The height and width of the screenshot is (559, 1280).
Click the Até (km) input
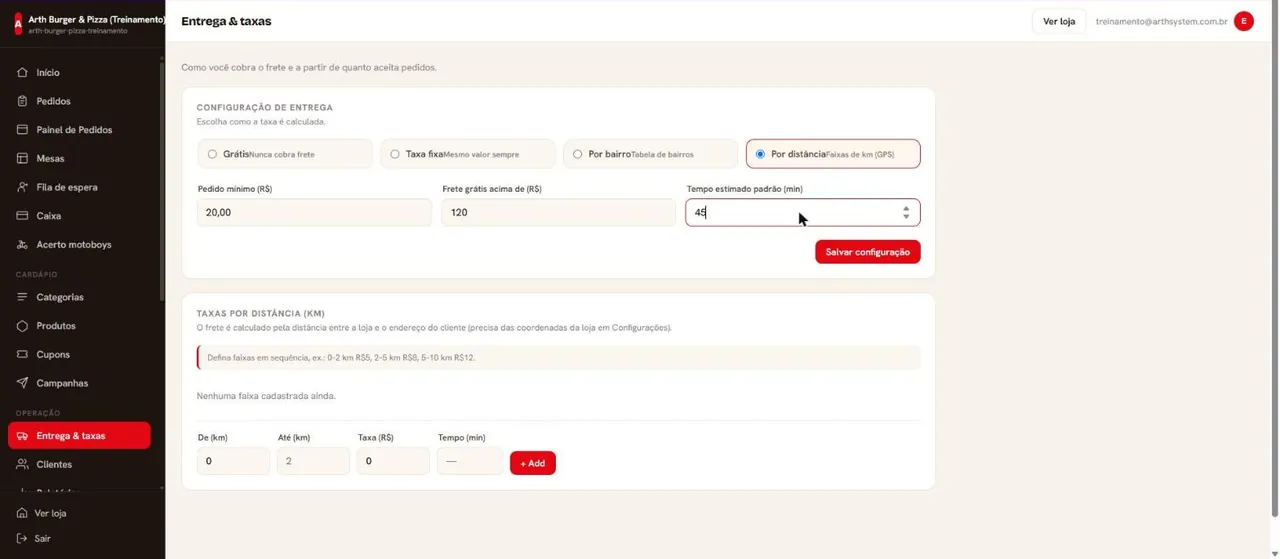tap(313, 461)
